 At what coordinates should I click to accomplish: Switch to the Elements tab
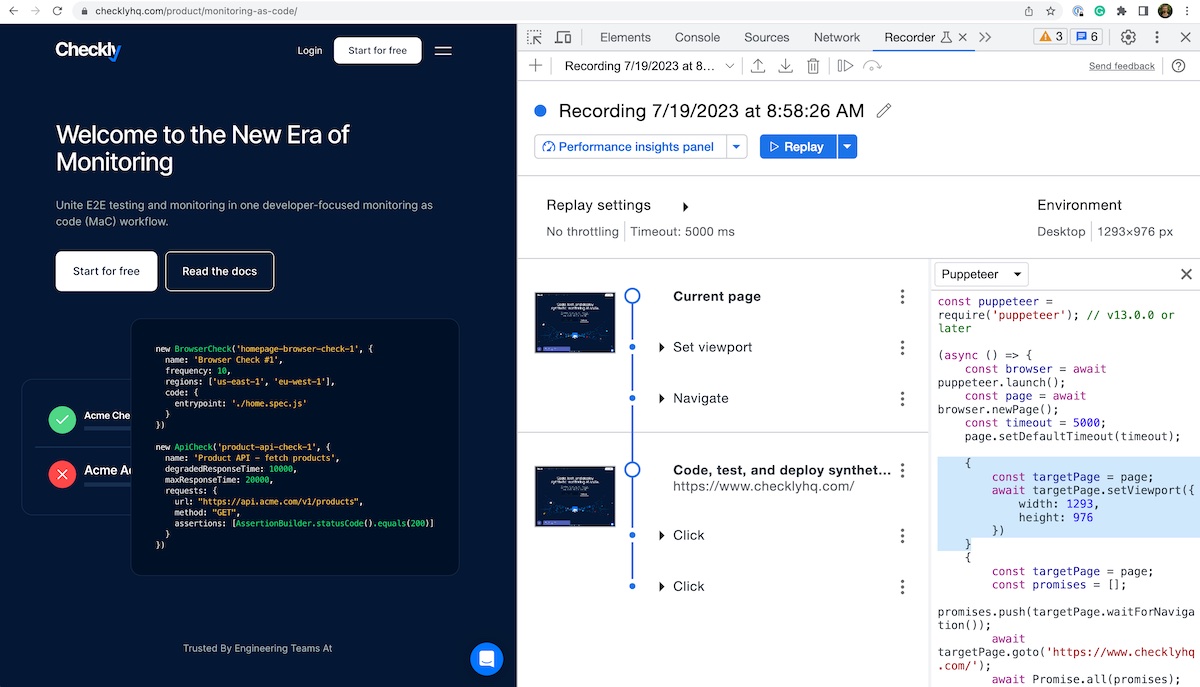click(x=625, y=37)
